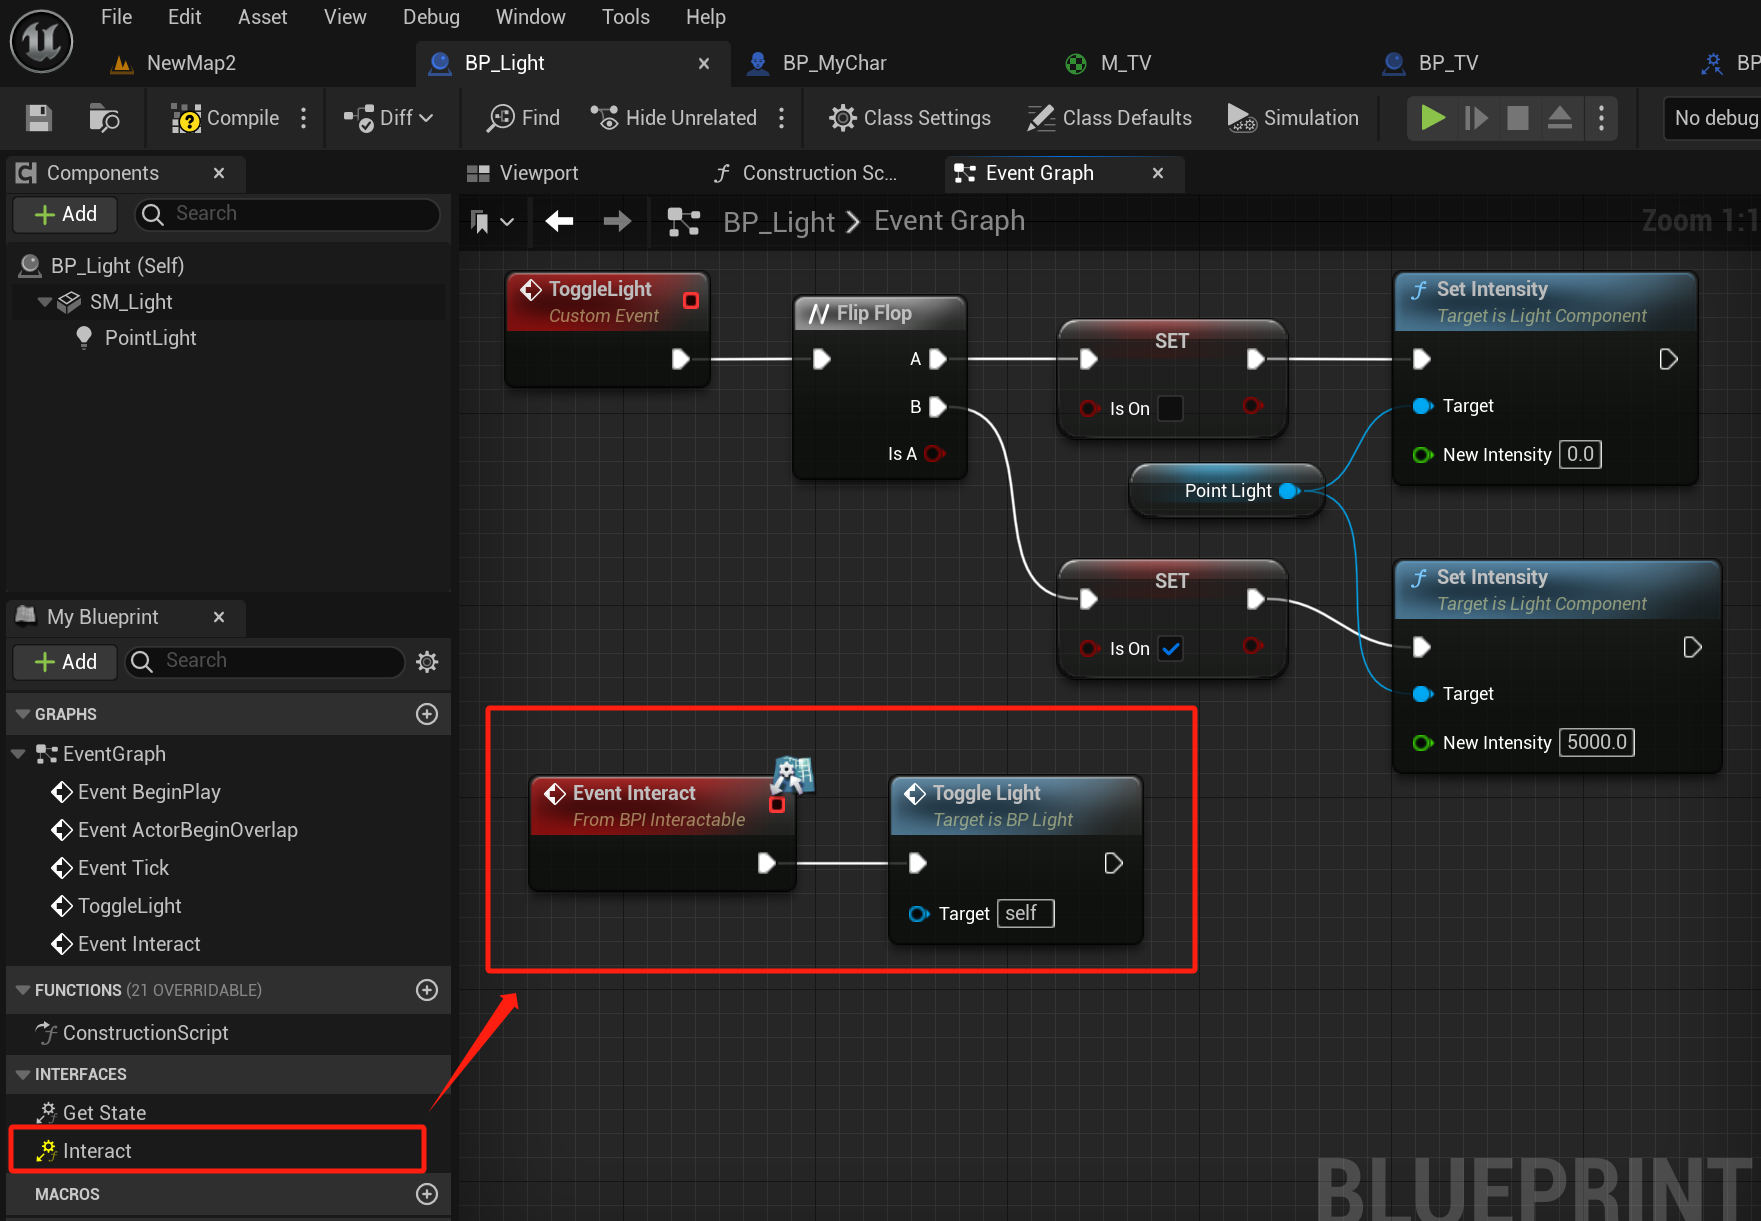This screenshot has width=1761, height=1221.
Task: Click the Eject icon in play controls
Action: click(1560, 118)
